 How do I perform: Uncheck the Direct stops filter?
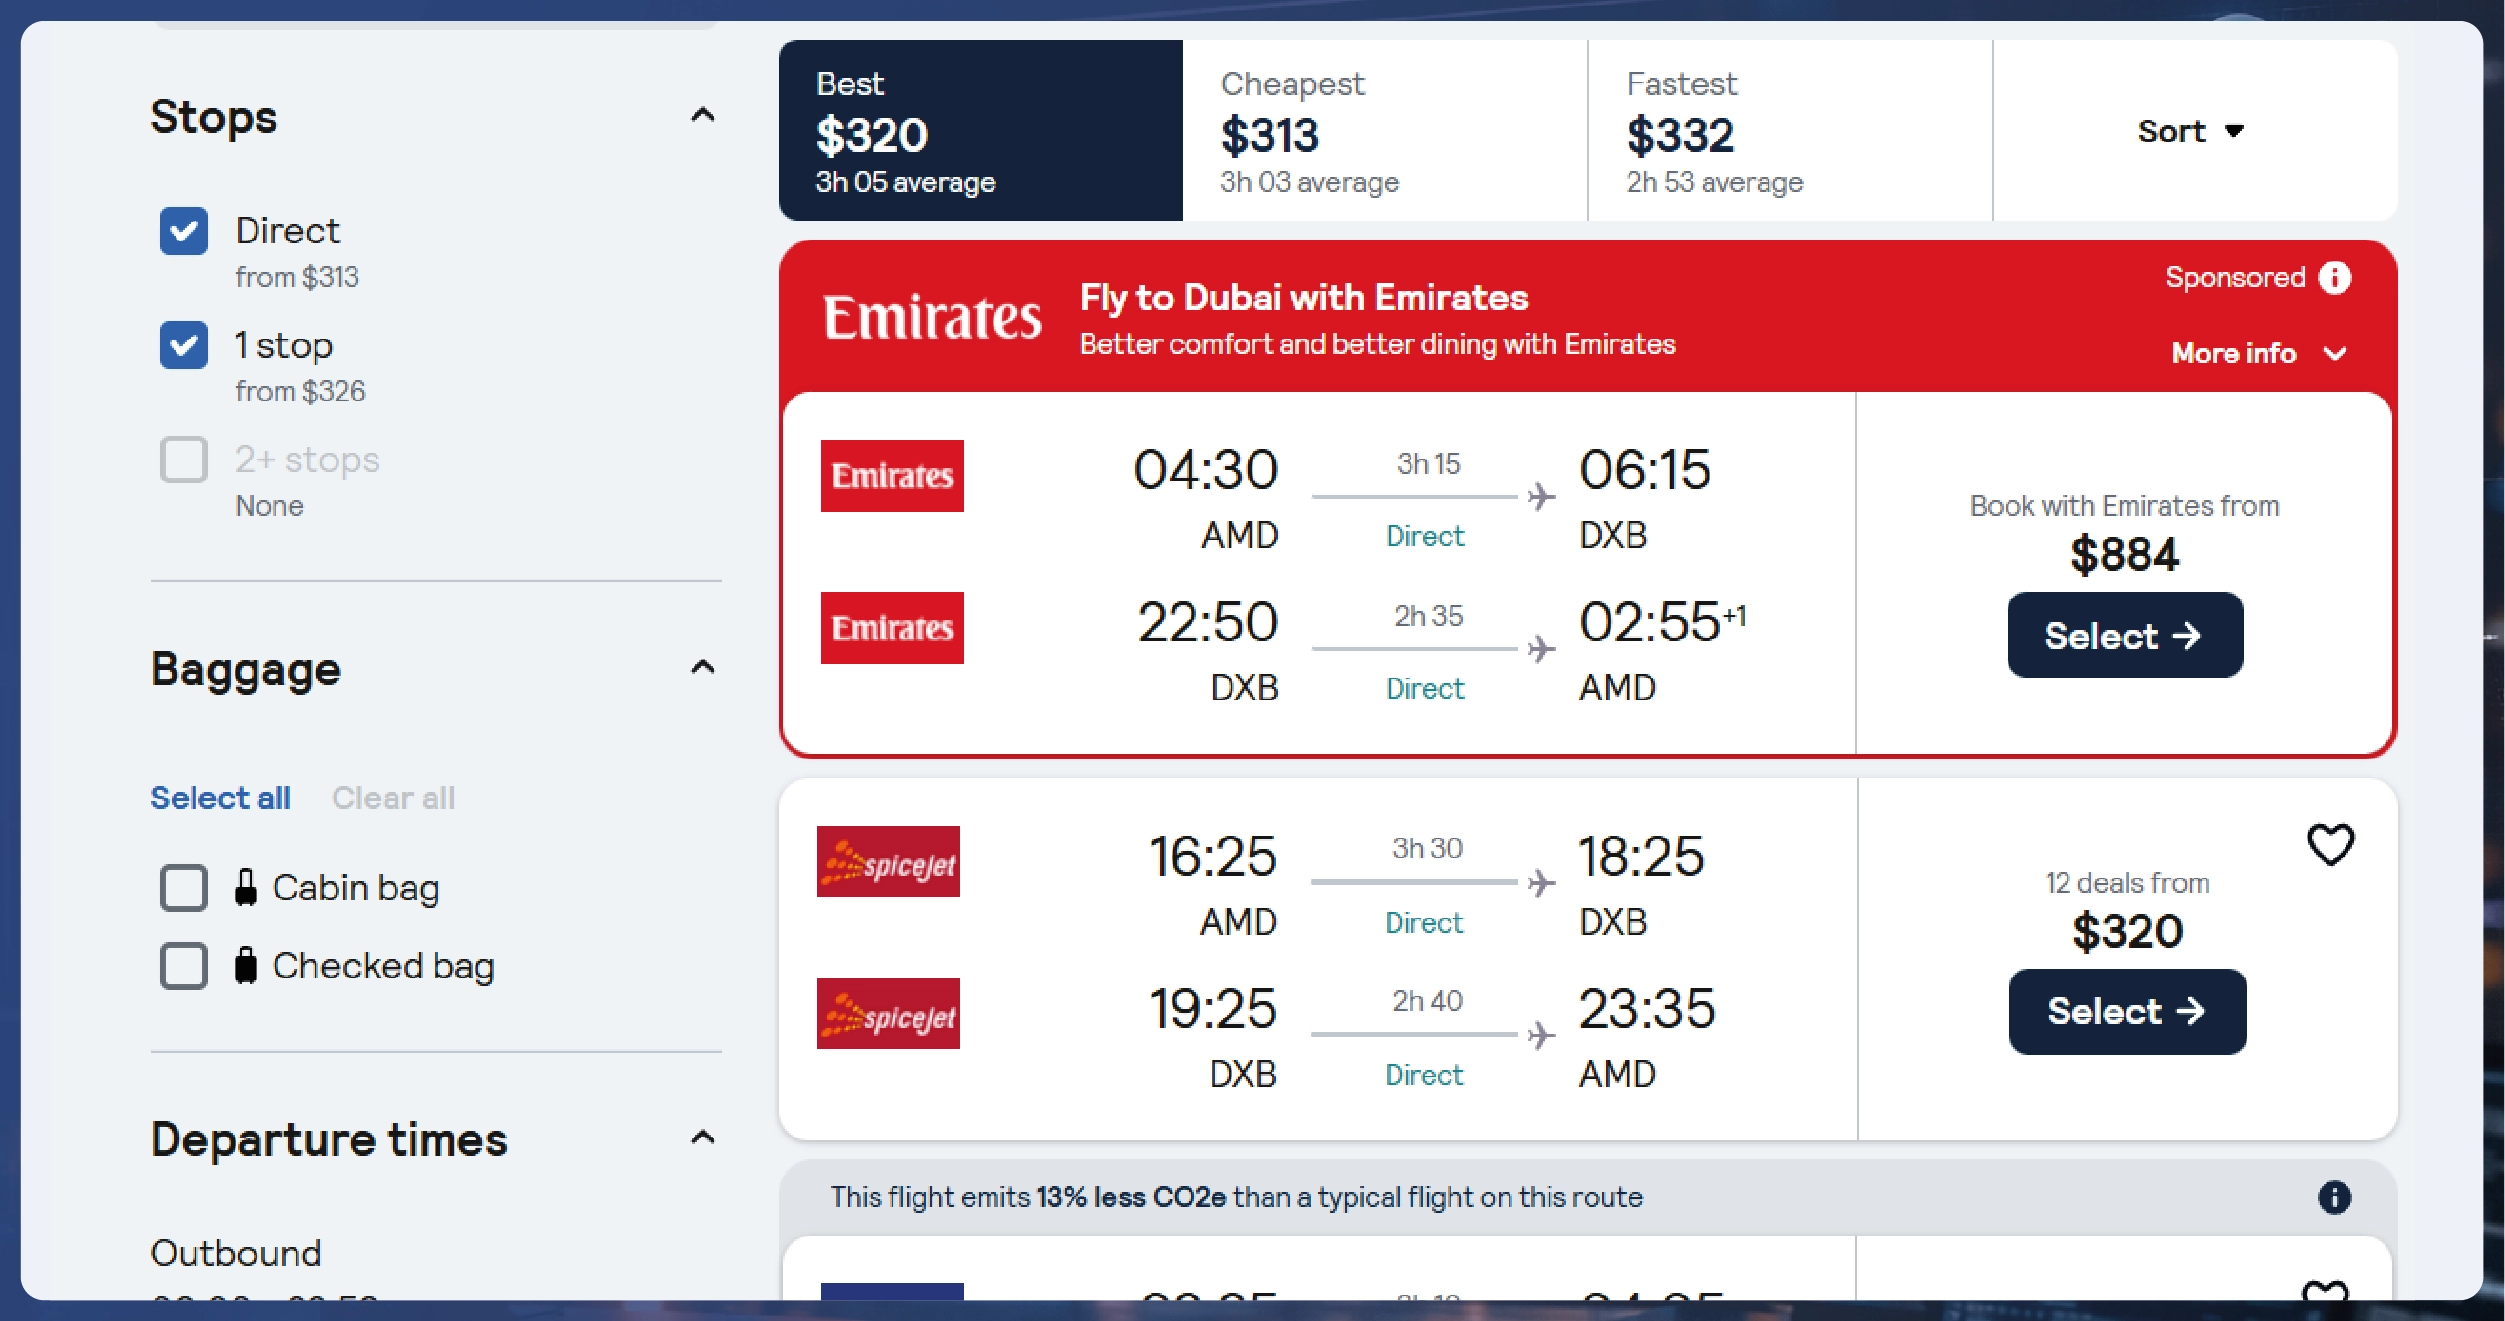tap(184, 231)
